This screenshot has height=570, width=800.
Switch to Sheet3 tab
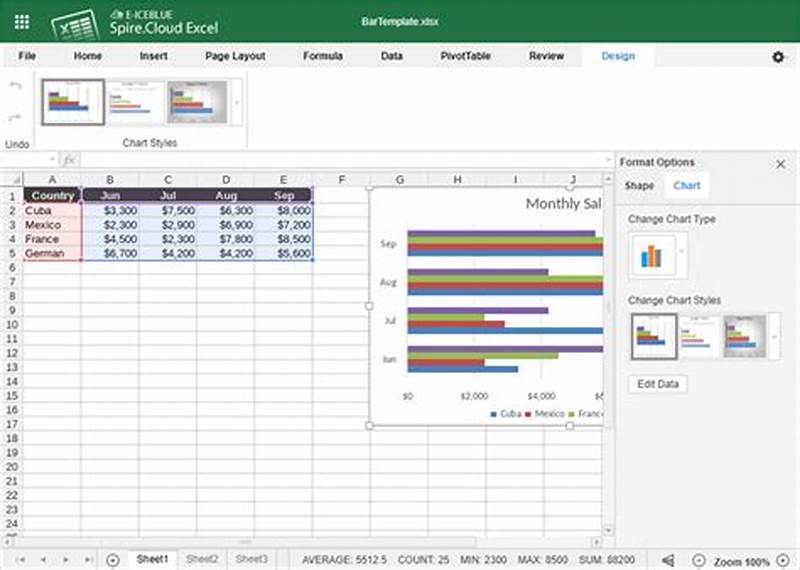pyautogui.click(x=252, y=559)
